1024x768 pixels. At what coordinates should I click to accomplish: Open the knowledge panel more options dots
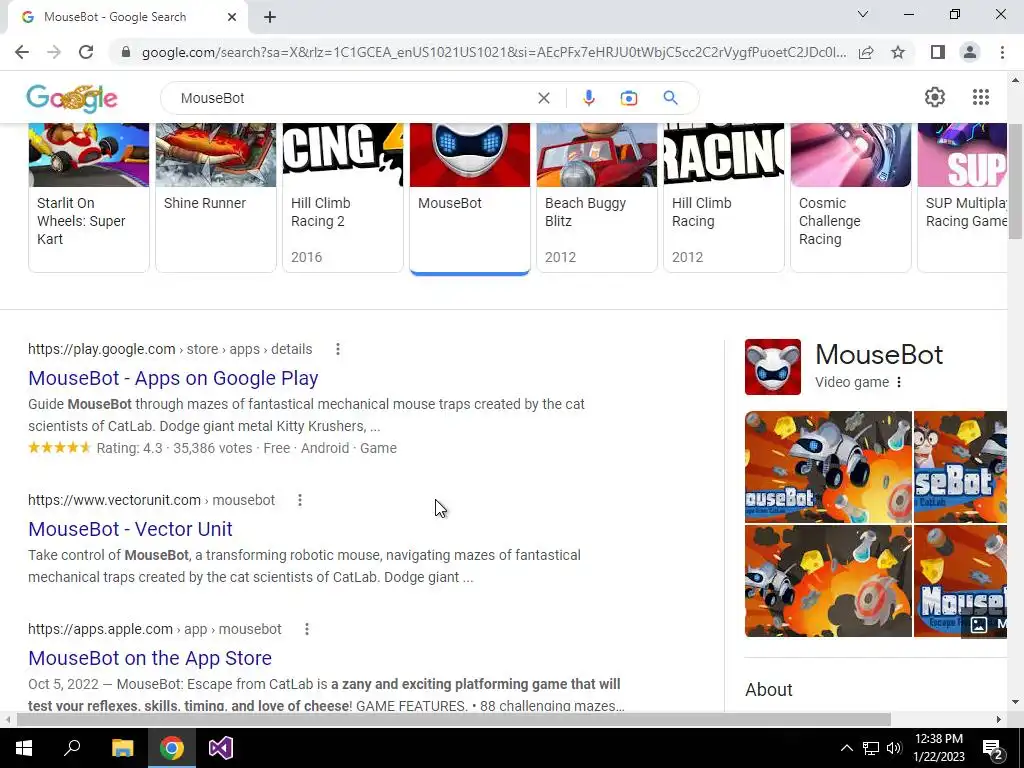(x=899, y=382)
